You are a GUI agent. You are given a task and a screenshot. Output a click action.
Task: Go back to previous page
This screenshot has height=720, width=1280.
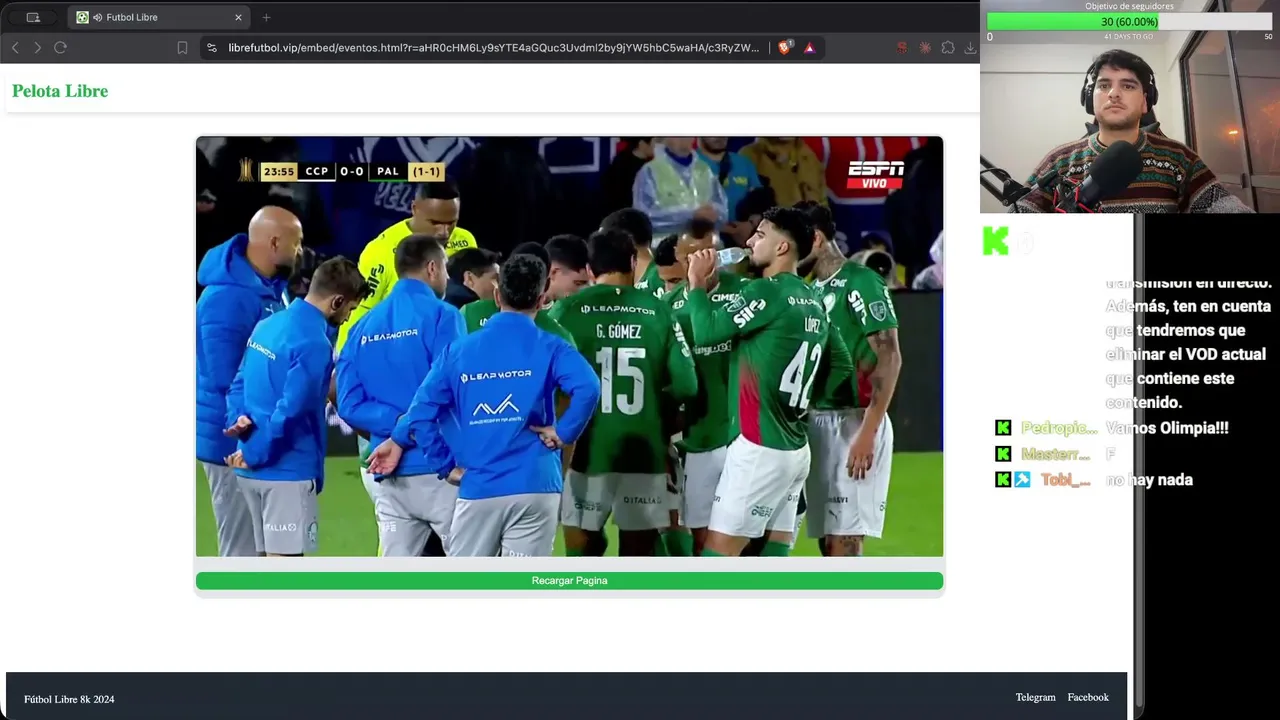pos(15,47)
